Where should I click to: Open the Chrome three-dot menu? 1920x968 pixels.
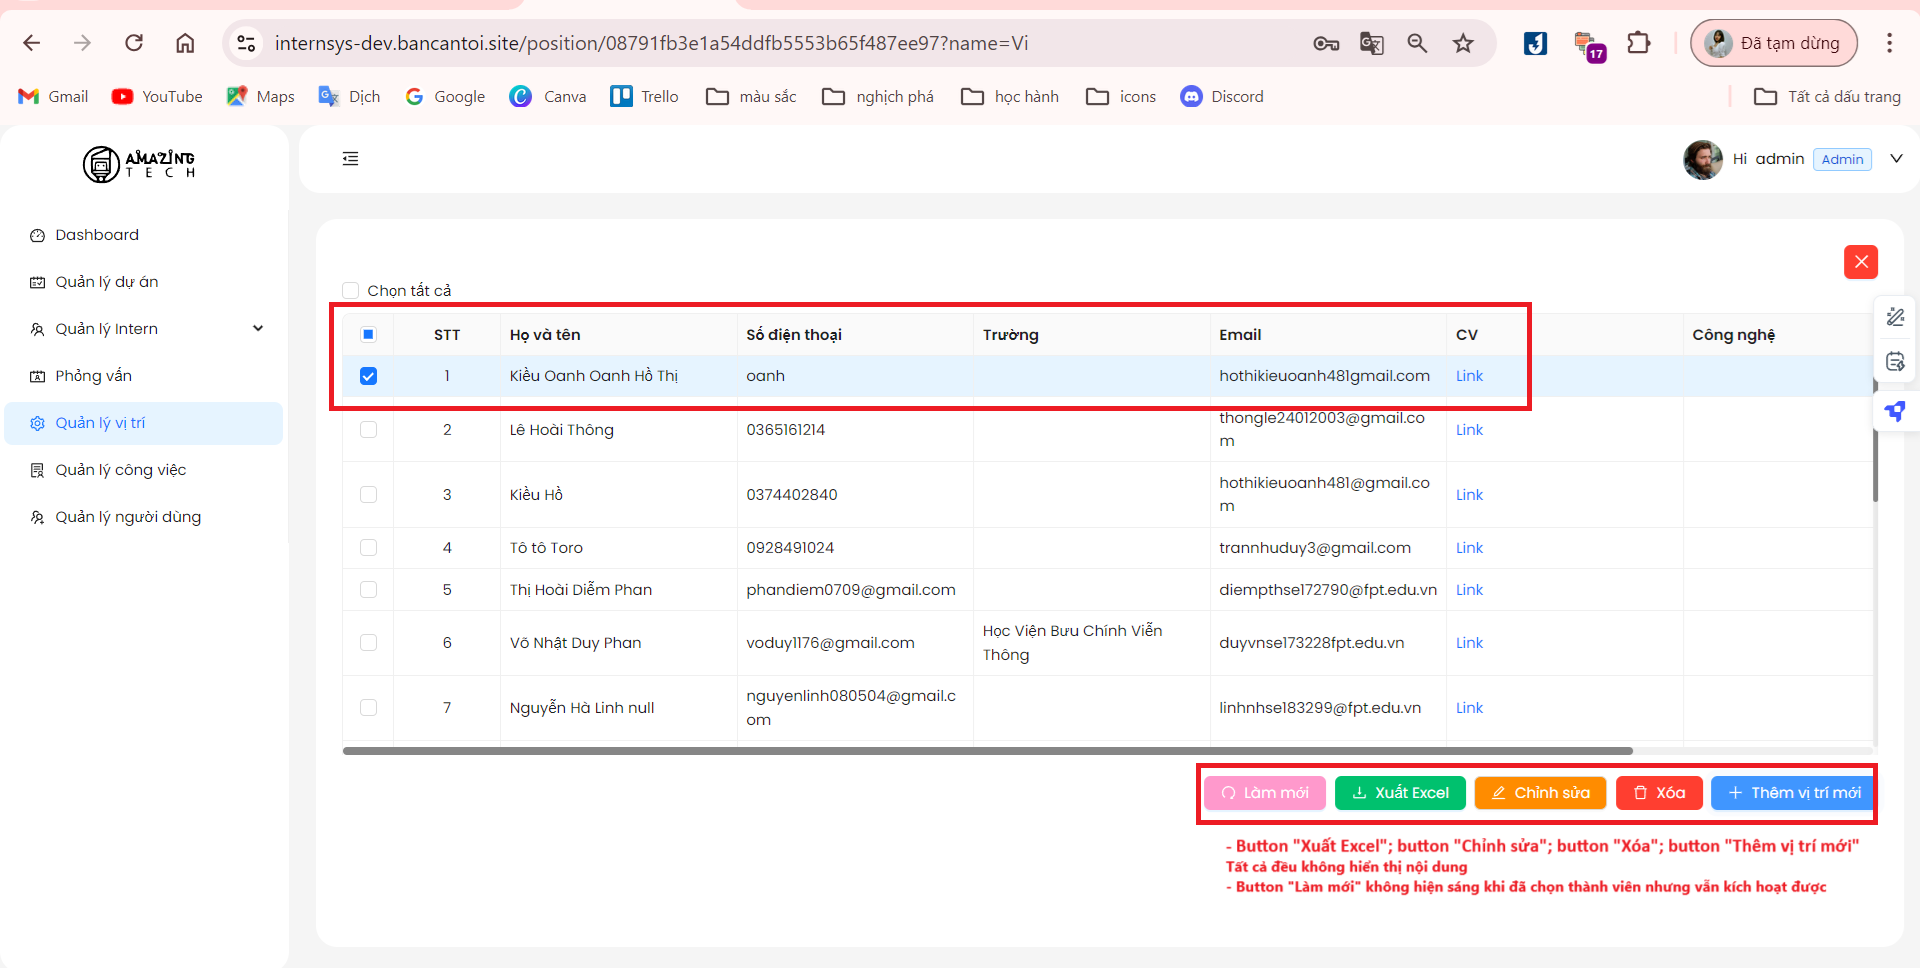coord(1888,43)
